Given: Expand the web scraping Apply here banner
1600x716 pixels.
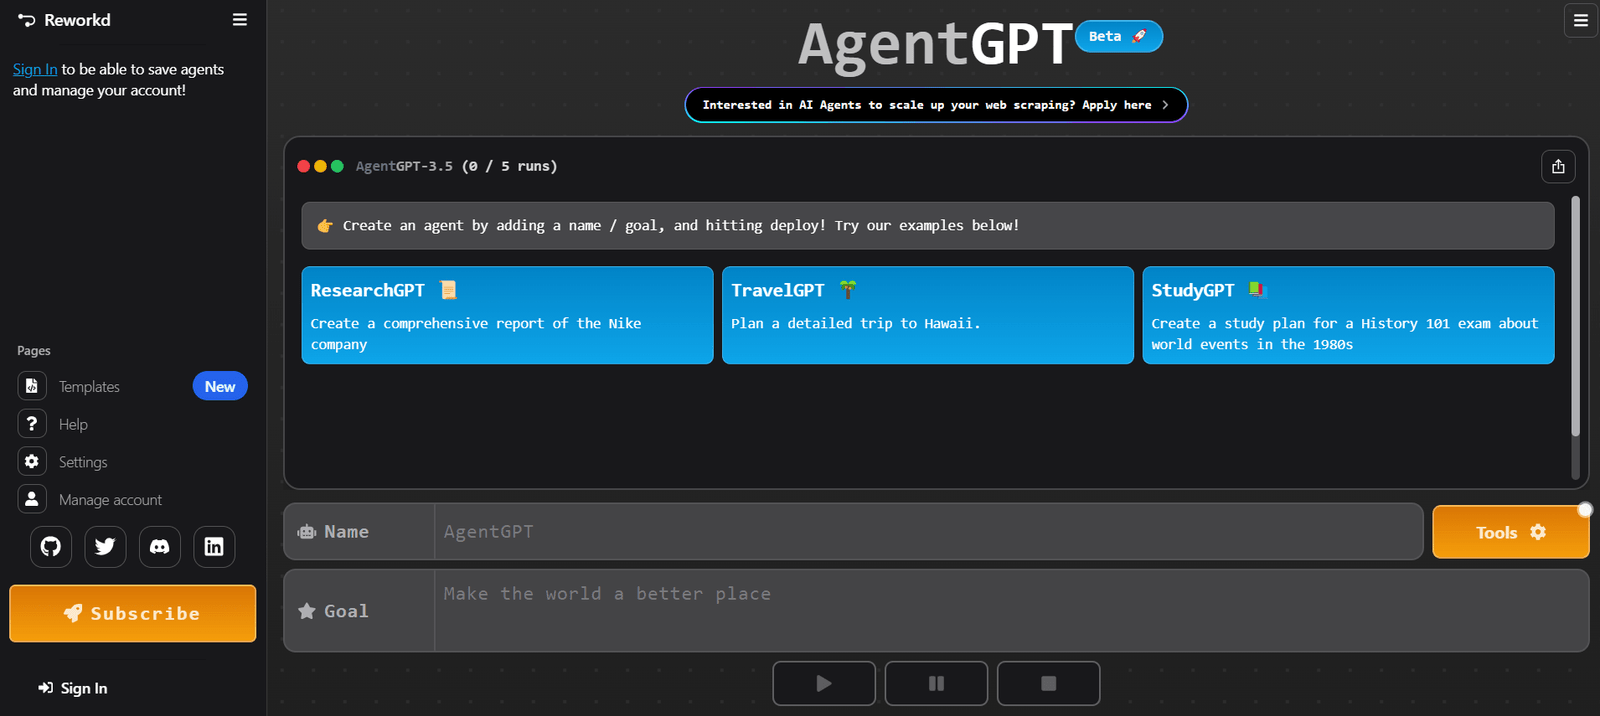Looking at the screenshot, I should 936,105.
